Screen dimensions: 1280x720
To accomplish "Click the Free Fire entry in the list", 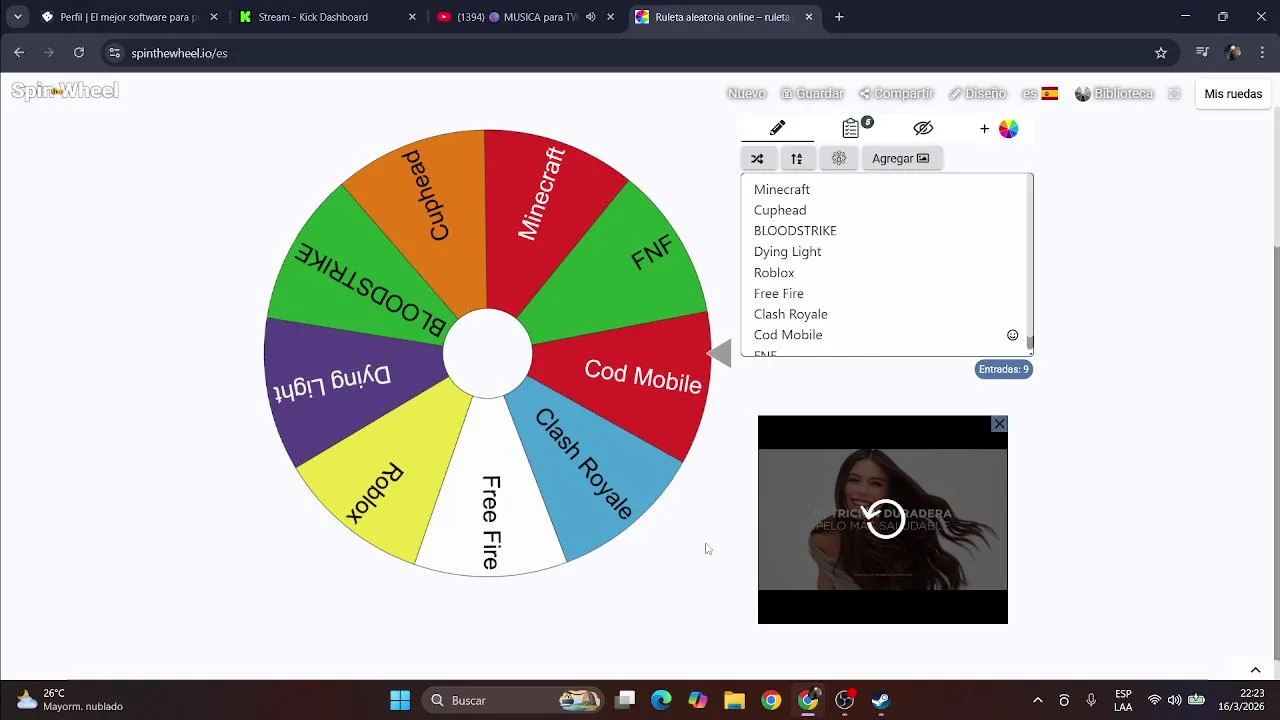I will (779, 293).
